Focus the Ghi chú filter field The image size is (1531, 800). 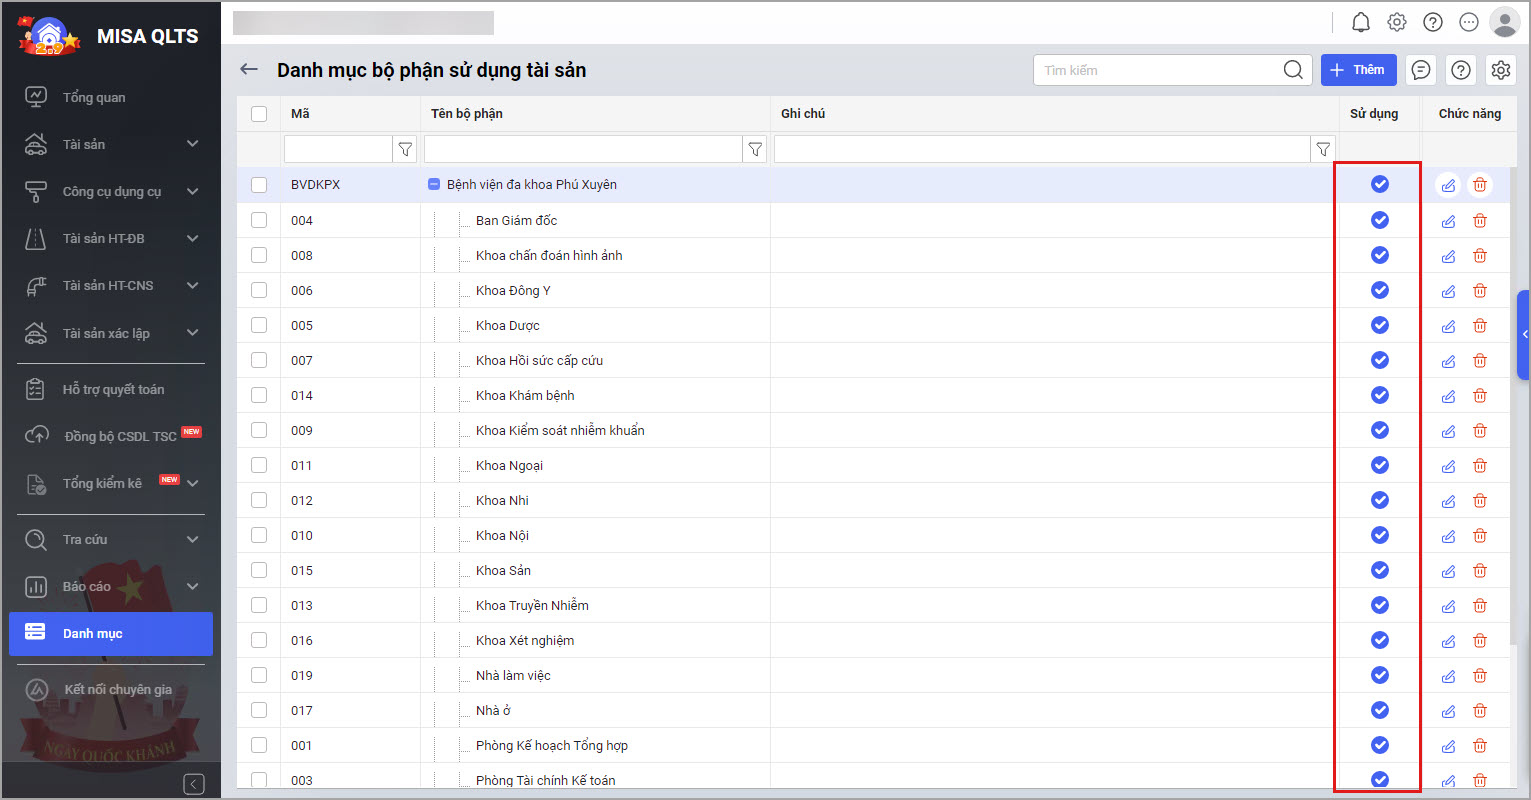1042,149
